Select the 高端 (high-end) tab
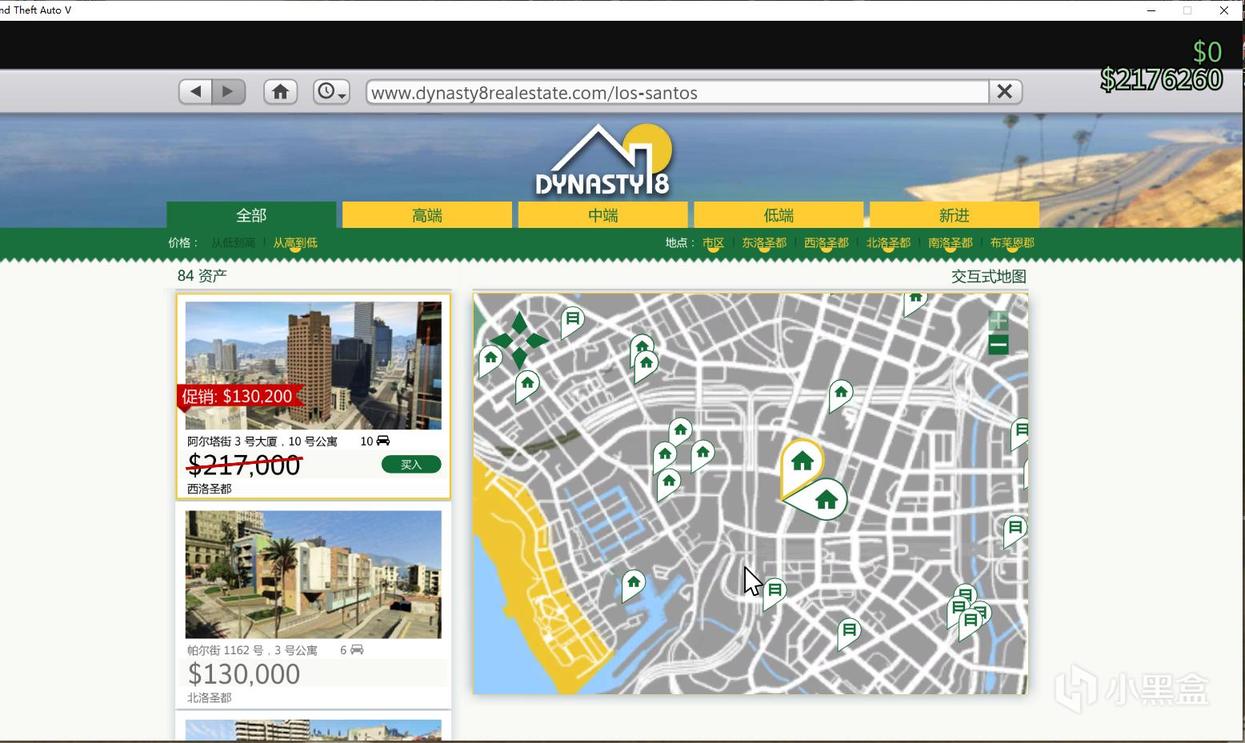The height and width of the screenshot is (743, 1245). click(x=427, y=215)
